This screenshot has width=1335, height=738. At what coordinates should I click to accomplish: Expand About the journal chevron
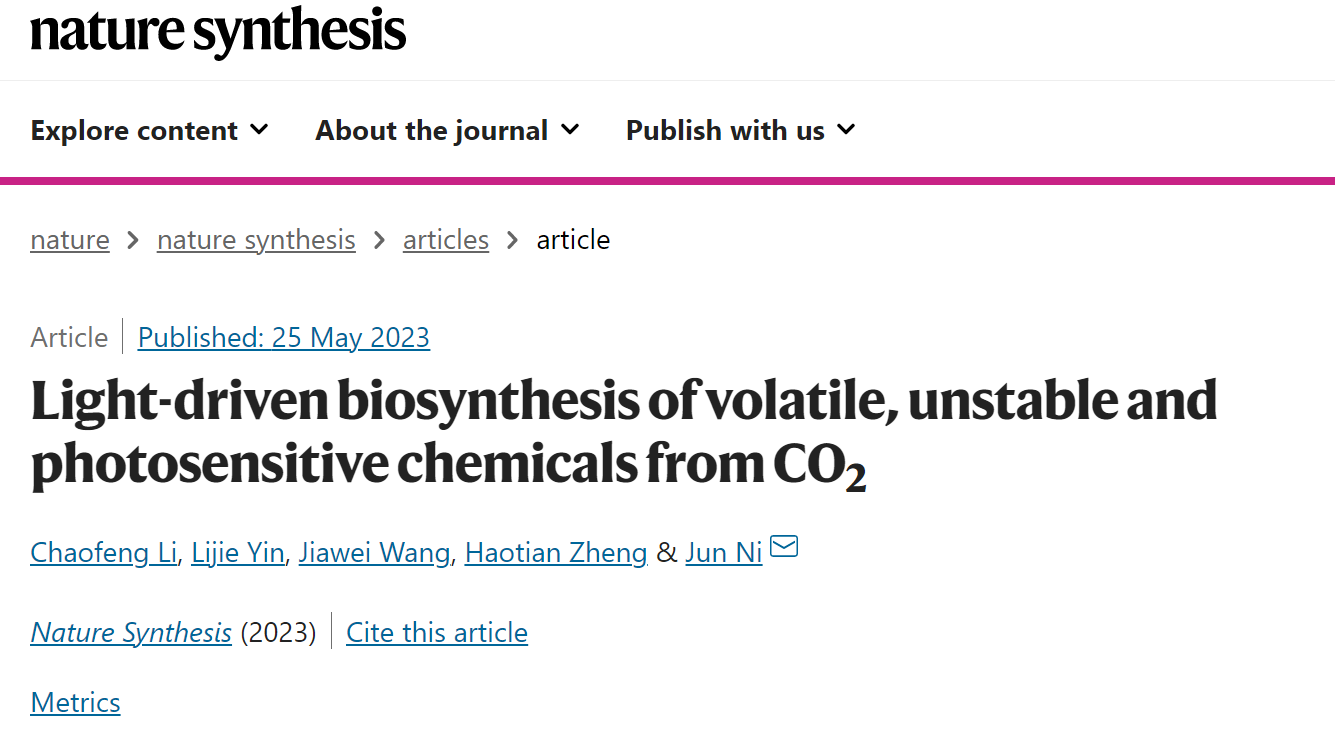click(x=570, y=130)
